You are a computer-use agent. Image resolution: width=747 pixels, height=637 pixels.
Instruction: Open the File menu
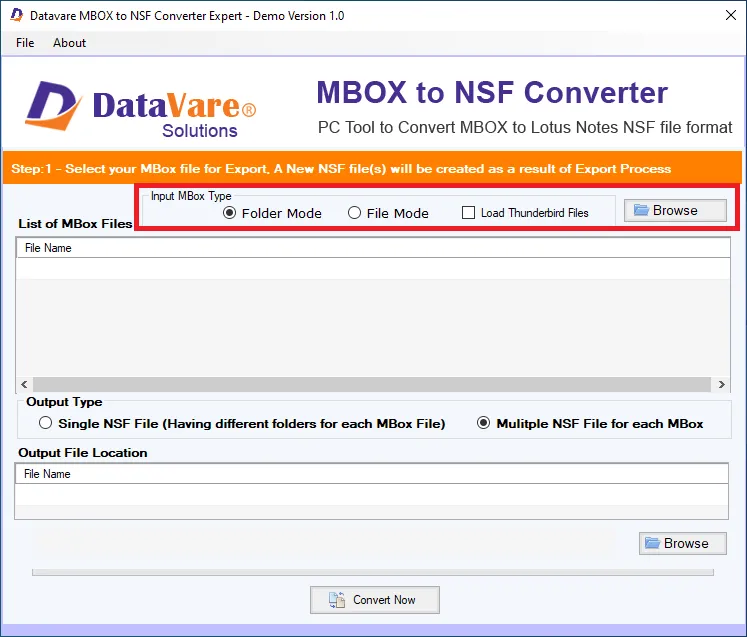[x=25, y=43]
